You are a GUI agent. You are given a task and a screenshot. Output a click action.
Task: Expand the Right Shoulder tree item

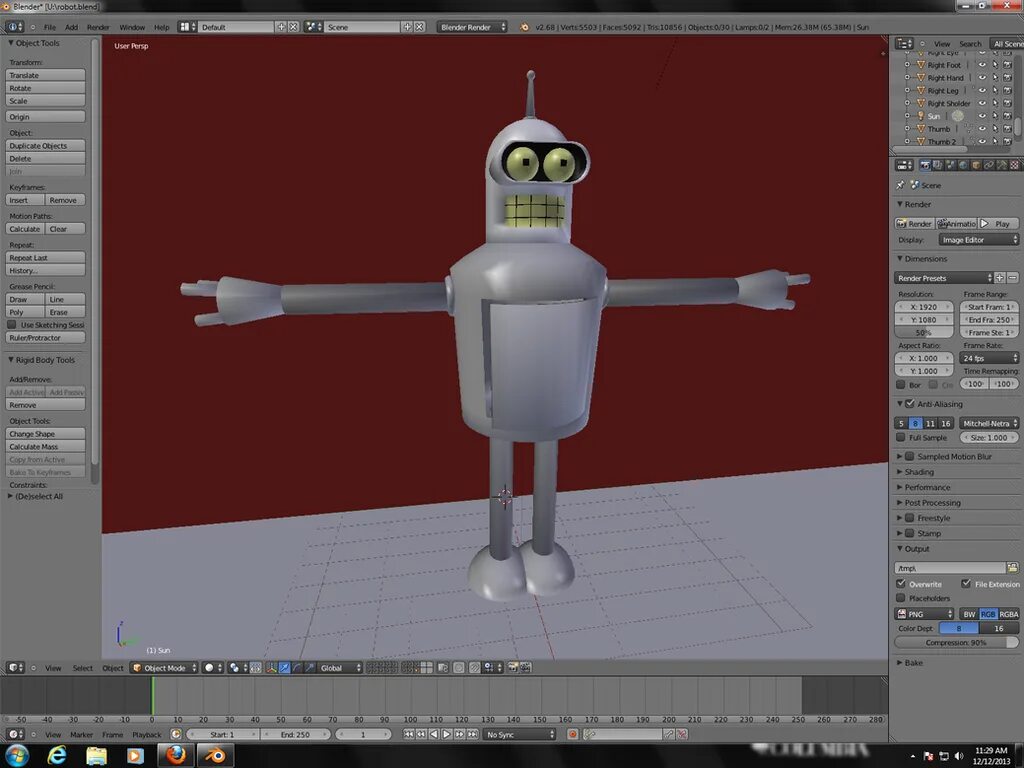907,103
